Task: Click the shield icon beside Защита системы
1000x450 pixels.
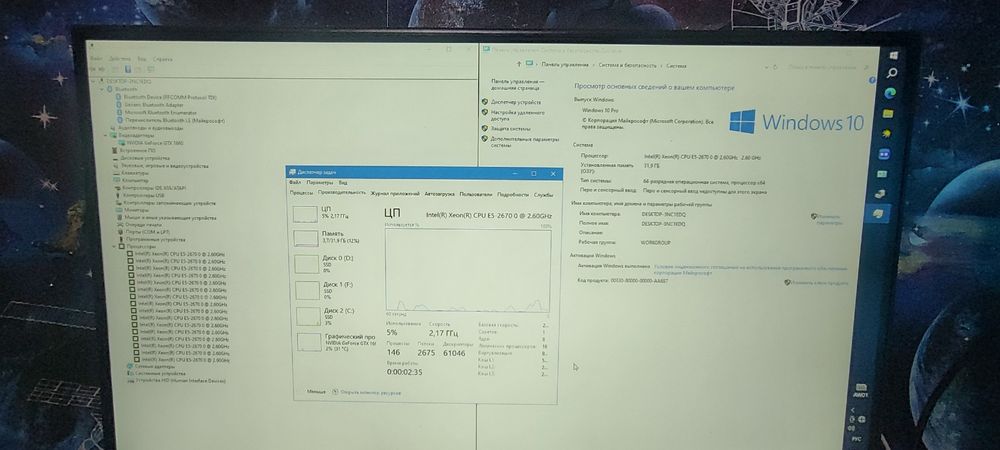Action: pyautogui.click(x=485, y=128)
